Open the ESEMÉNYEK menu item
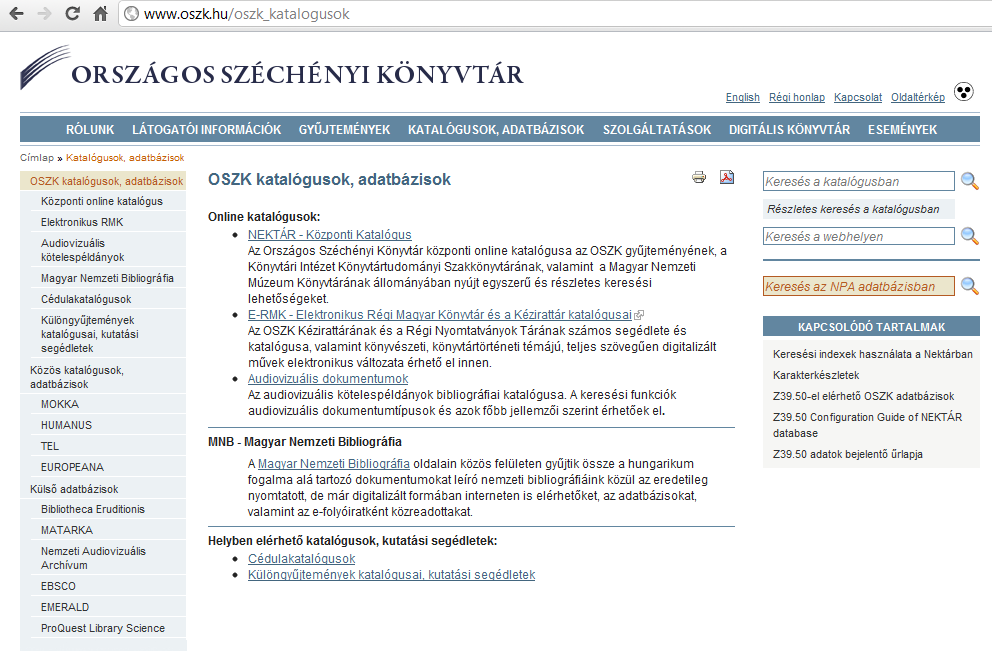Viewport: 992px width, 651px height. coord(903,130)
